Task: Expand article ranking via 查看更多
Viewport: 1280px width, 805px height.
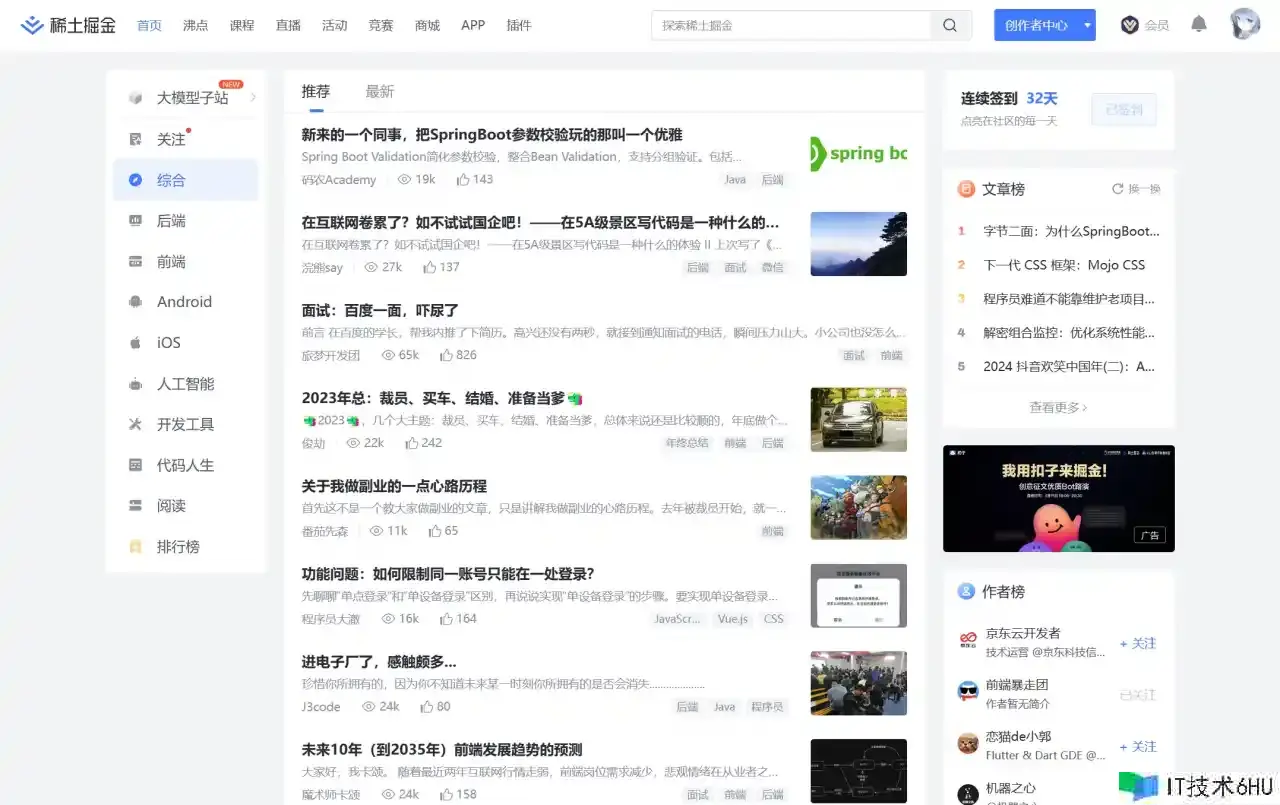Action: click(1058, 407)
